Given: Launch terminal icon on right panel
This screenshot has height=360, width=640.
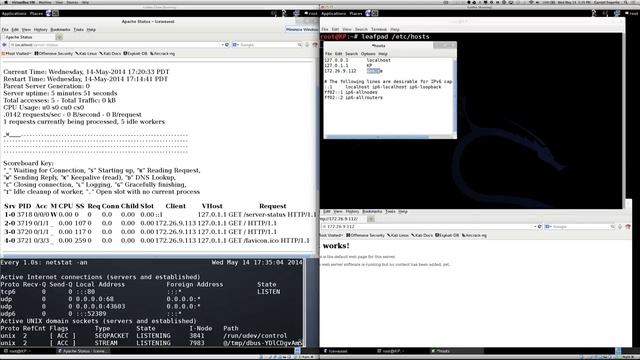Looking at the screenshot, I should (375, 13).
